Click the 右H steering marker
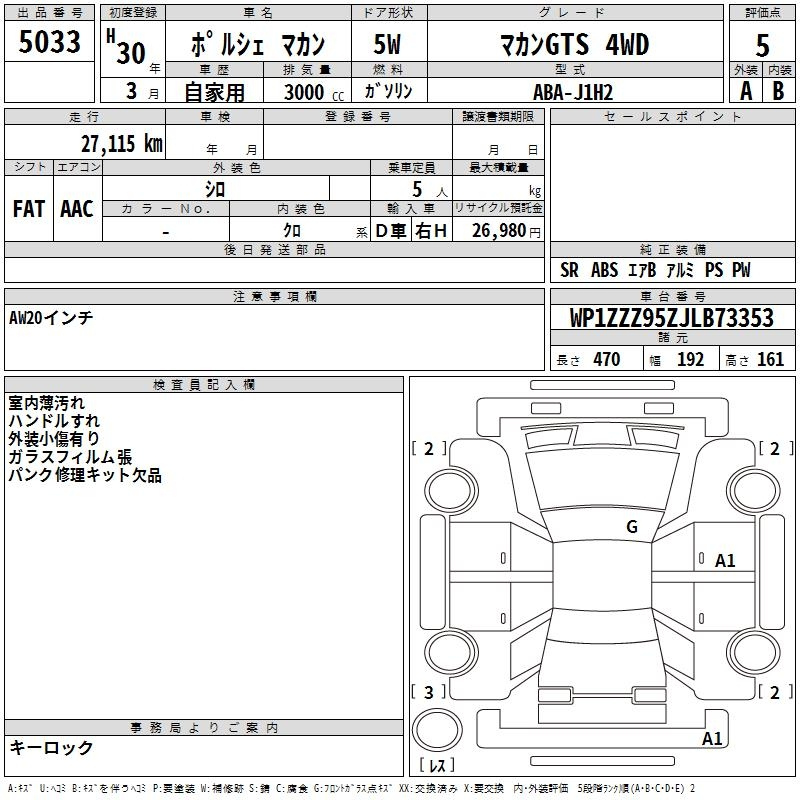Viewport: 800px width, 800px height. tap(431, 231)
